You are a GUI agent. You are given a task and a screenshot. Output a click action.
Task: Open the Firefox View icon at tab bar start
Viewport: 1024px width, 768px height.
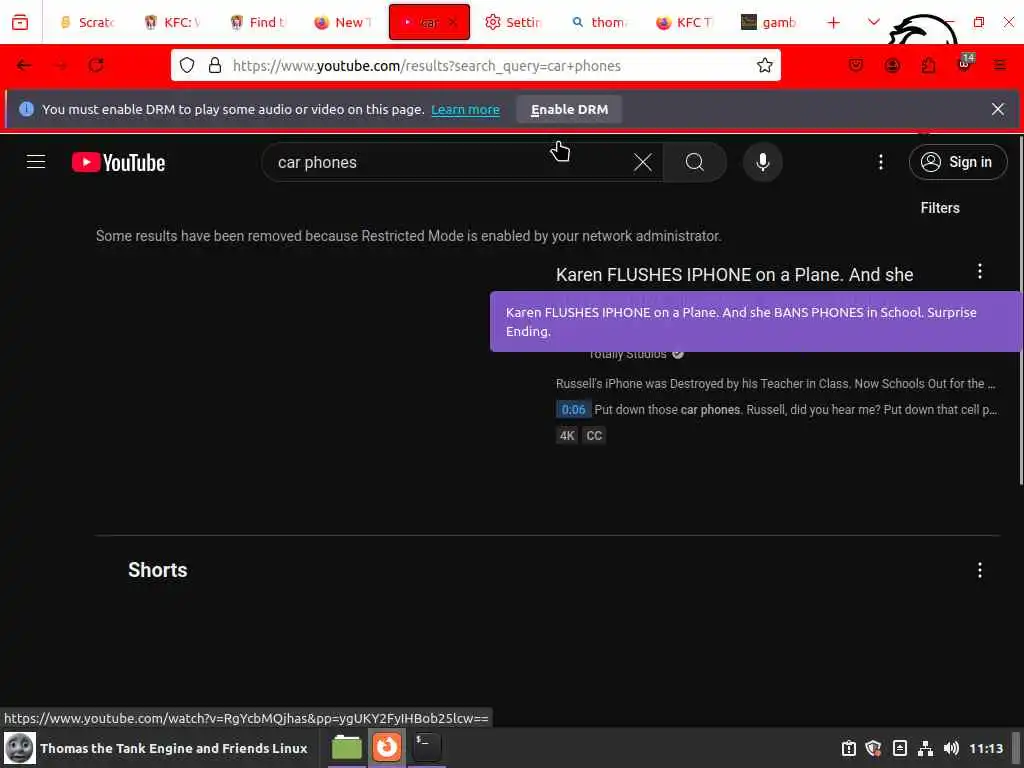pos(20,22)
